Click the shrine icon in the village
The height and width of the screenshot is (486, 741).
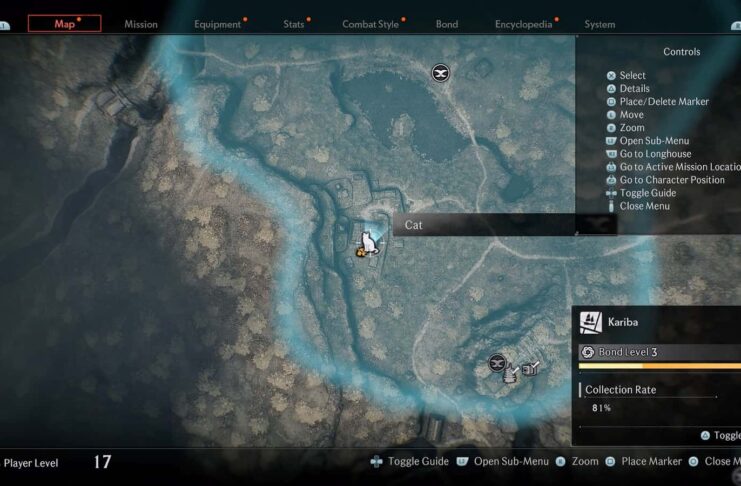[x=511, y=373]
